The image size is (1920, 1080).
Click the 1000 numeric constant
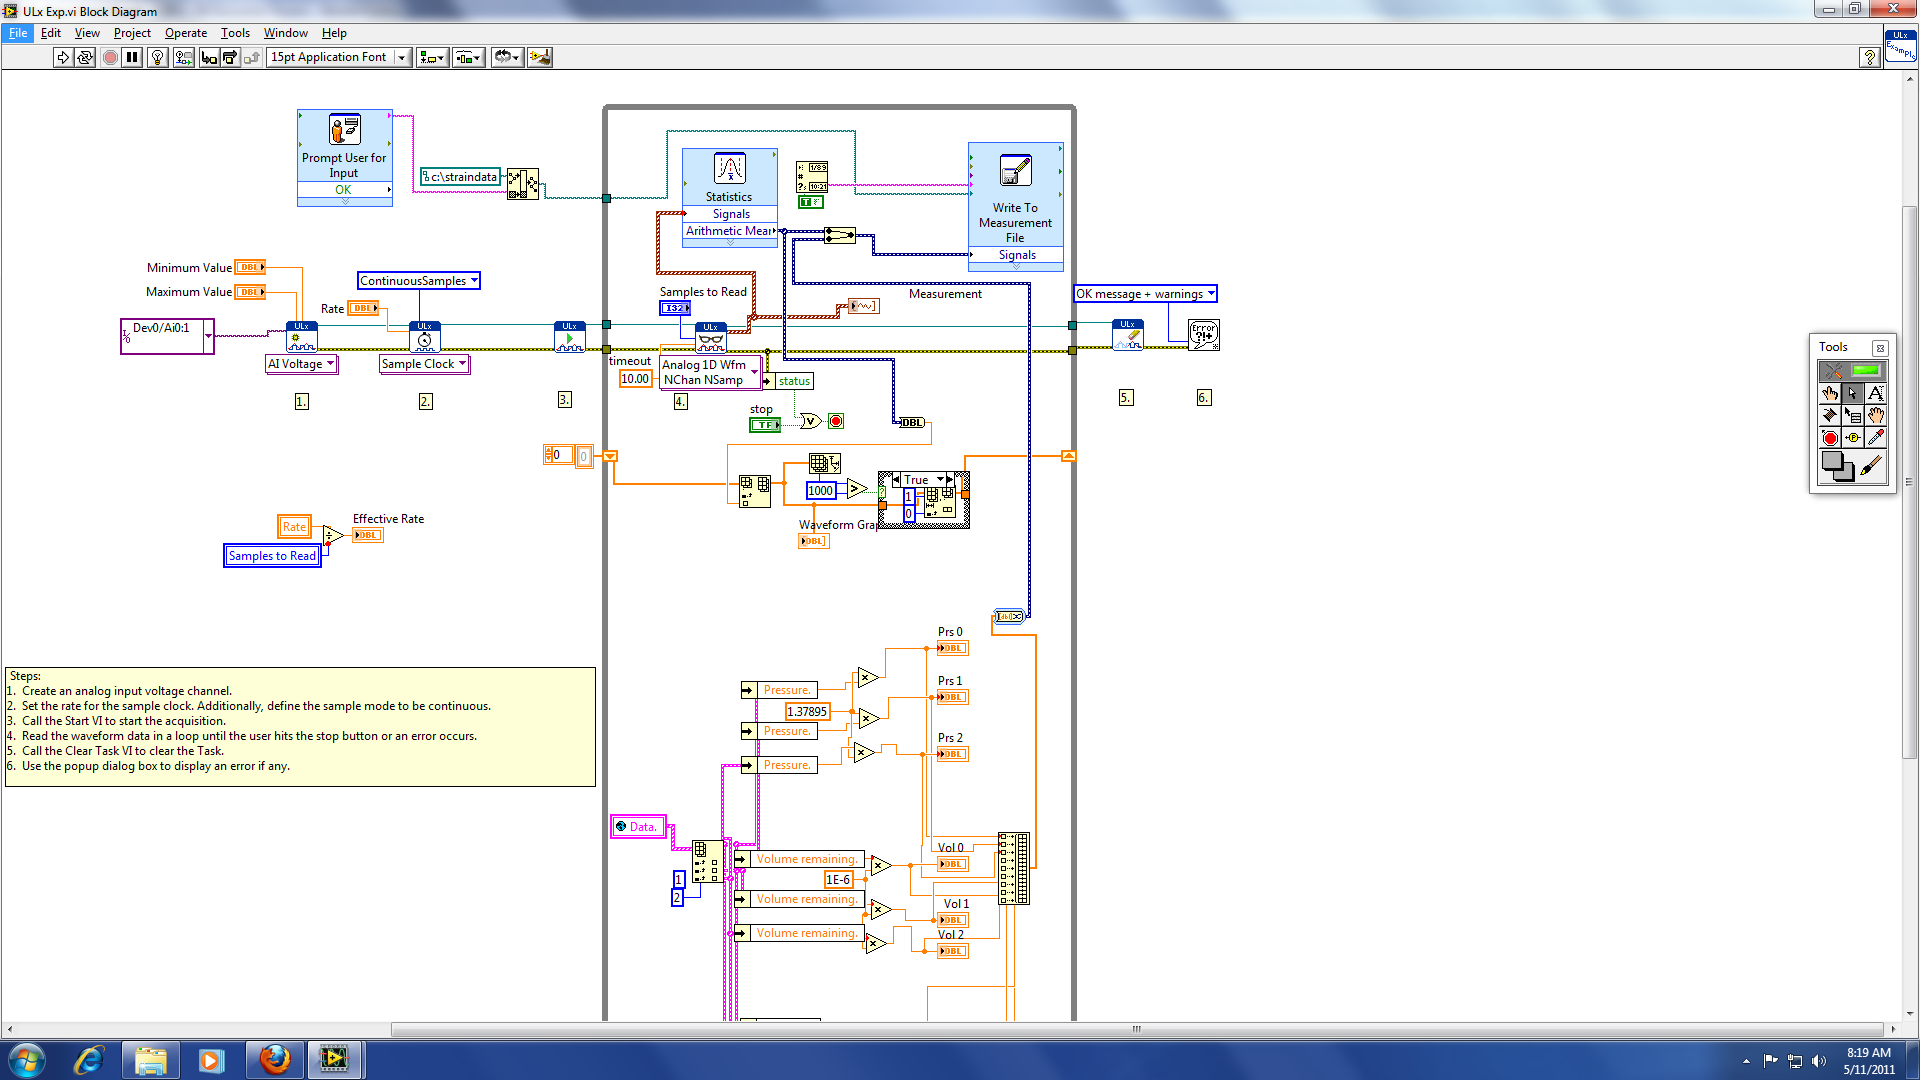point(820,490)
